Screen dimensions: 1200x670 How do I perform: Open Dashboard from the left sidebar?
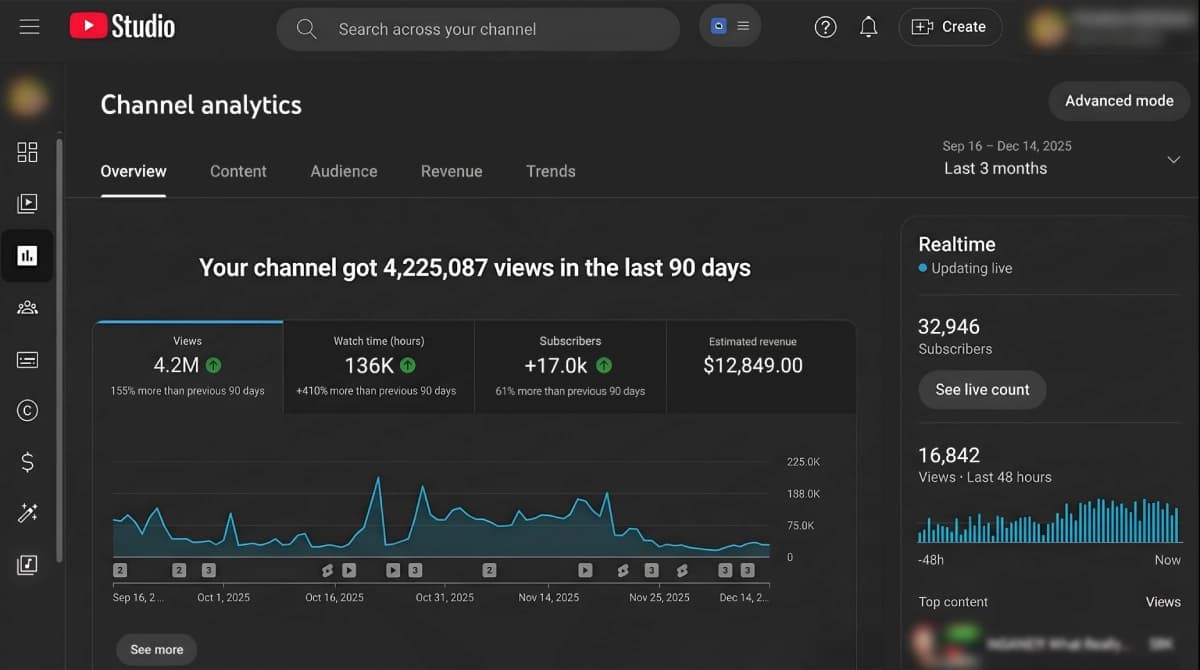pos(28,152)
